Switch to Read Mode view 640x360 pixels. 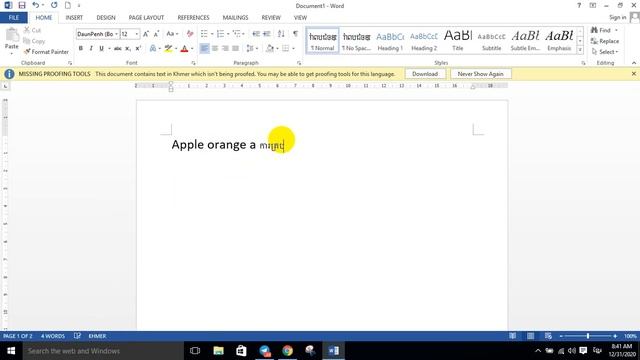pyautogui.click(x=512, y=336)
